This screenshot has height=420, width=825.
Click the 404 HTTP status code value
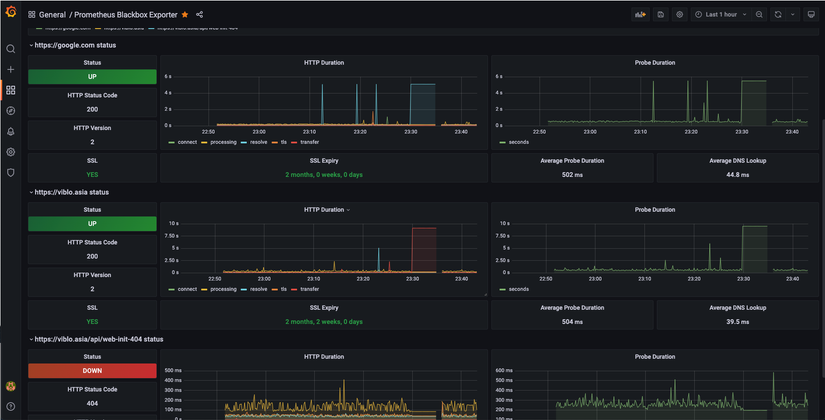pyautogui.click(x=92, y=404)
